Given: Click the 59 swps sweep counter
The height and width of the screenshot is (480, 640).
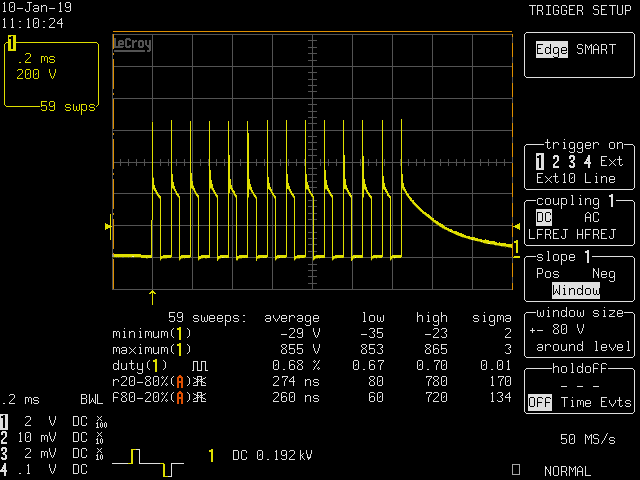Looking at the screenshot, I should pos(68,107).
